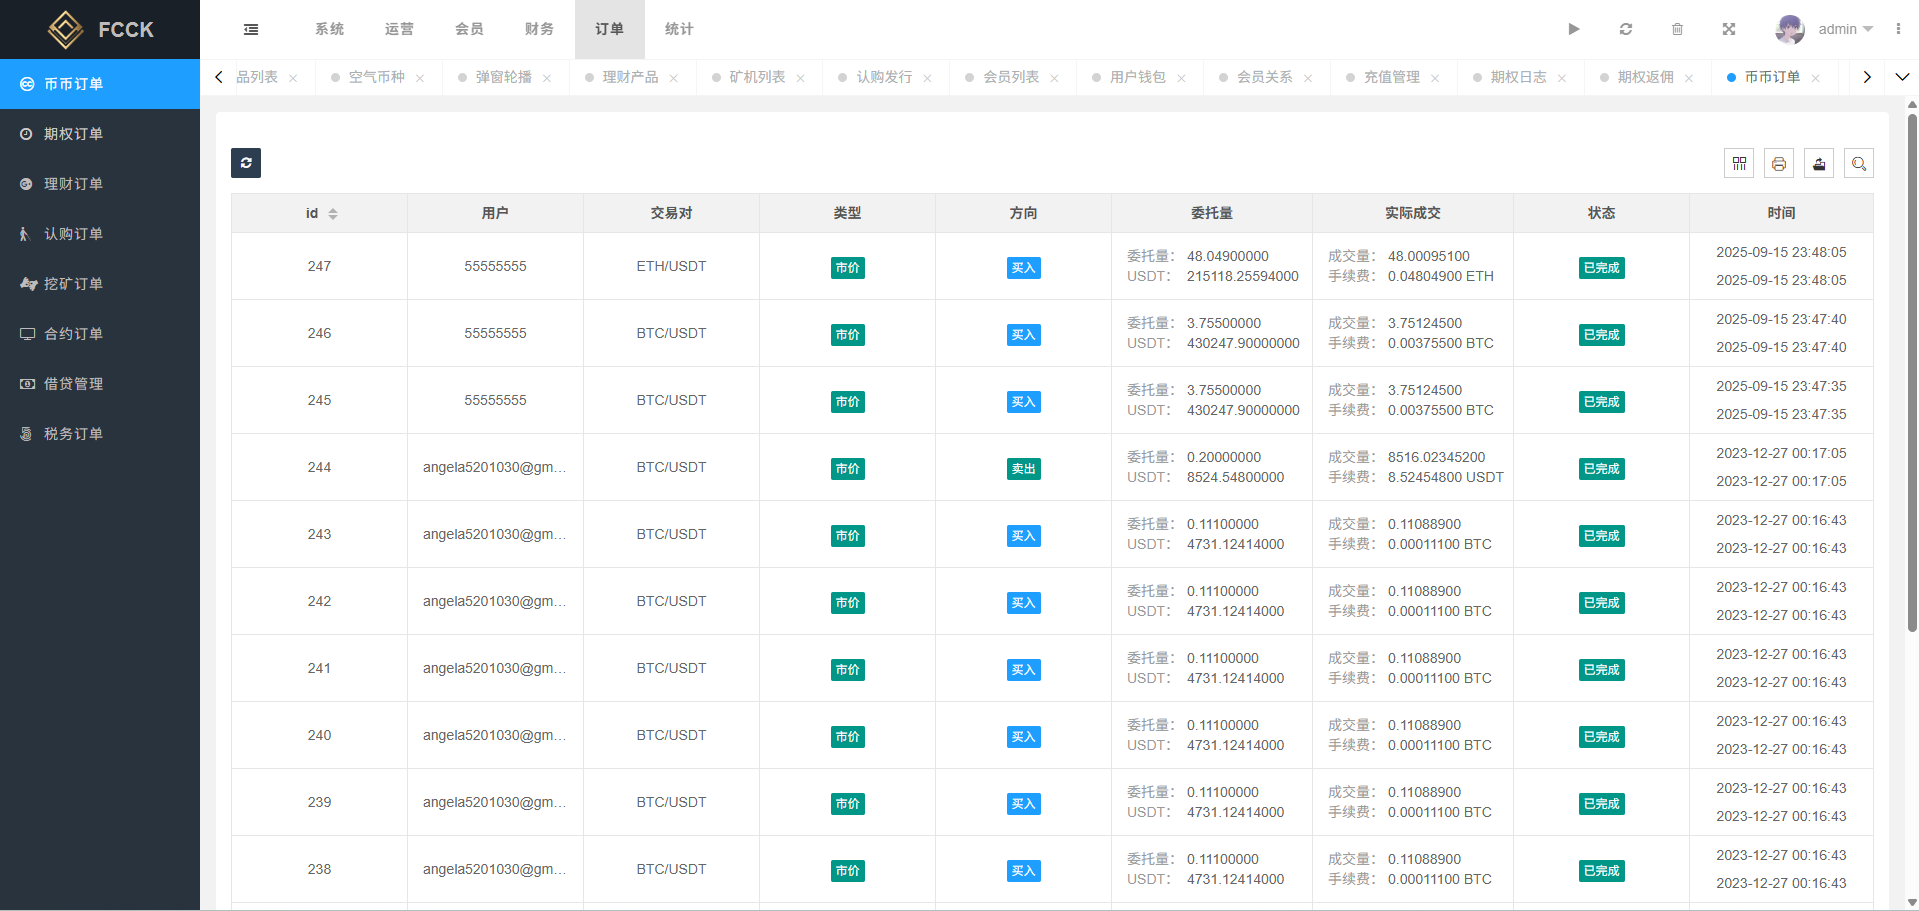This screenshot has width=1919, height=911.
Task: Reload table with the dark refresh button
Action: [246, 163]
